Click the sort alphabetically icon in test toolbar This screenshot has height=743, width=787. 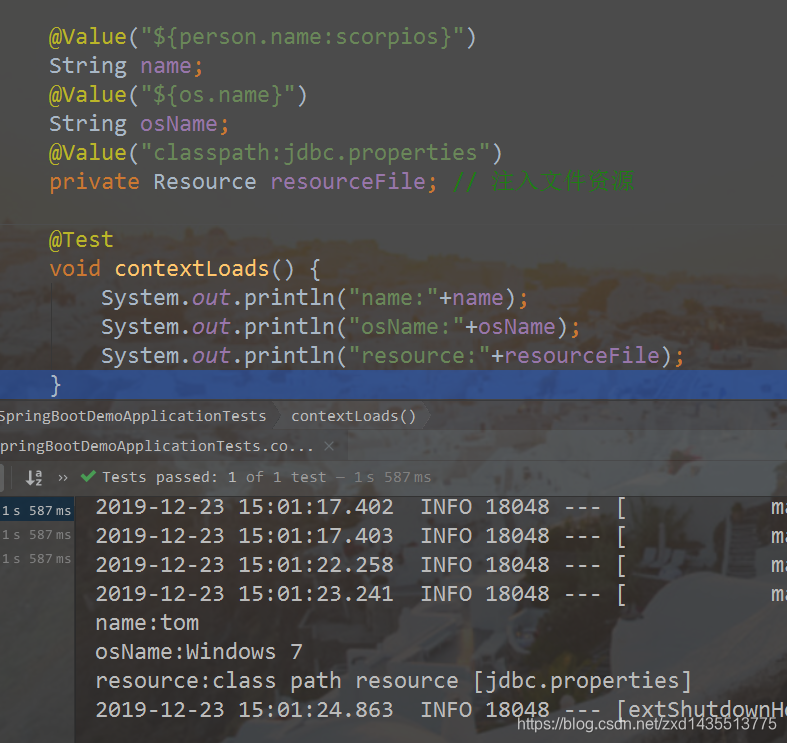34,477
